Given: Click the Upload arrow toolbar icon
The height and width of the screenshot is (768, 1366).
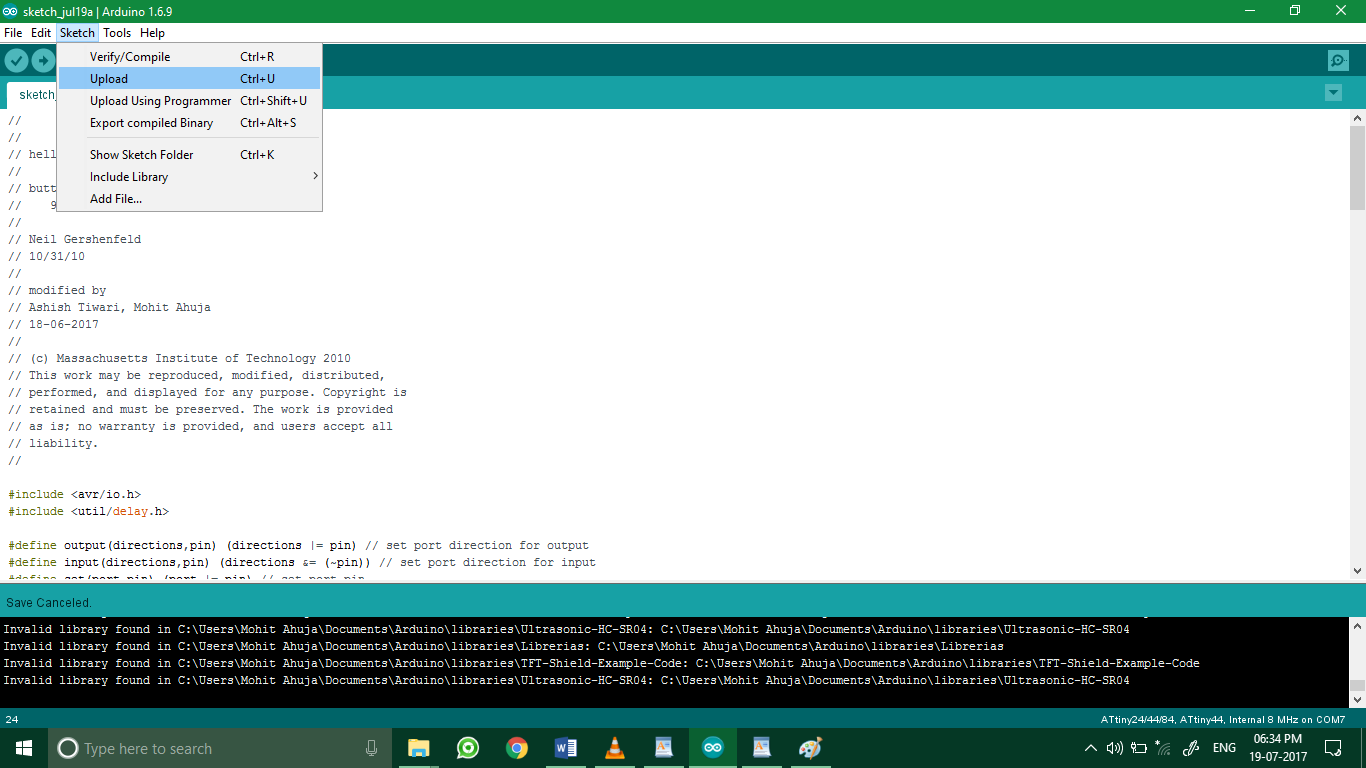Looking at the screenshot, I should 43,61.
